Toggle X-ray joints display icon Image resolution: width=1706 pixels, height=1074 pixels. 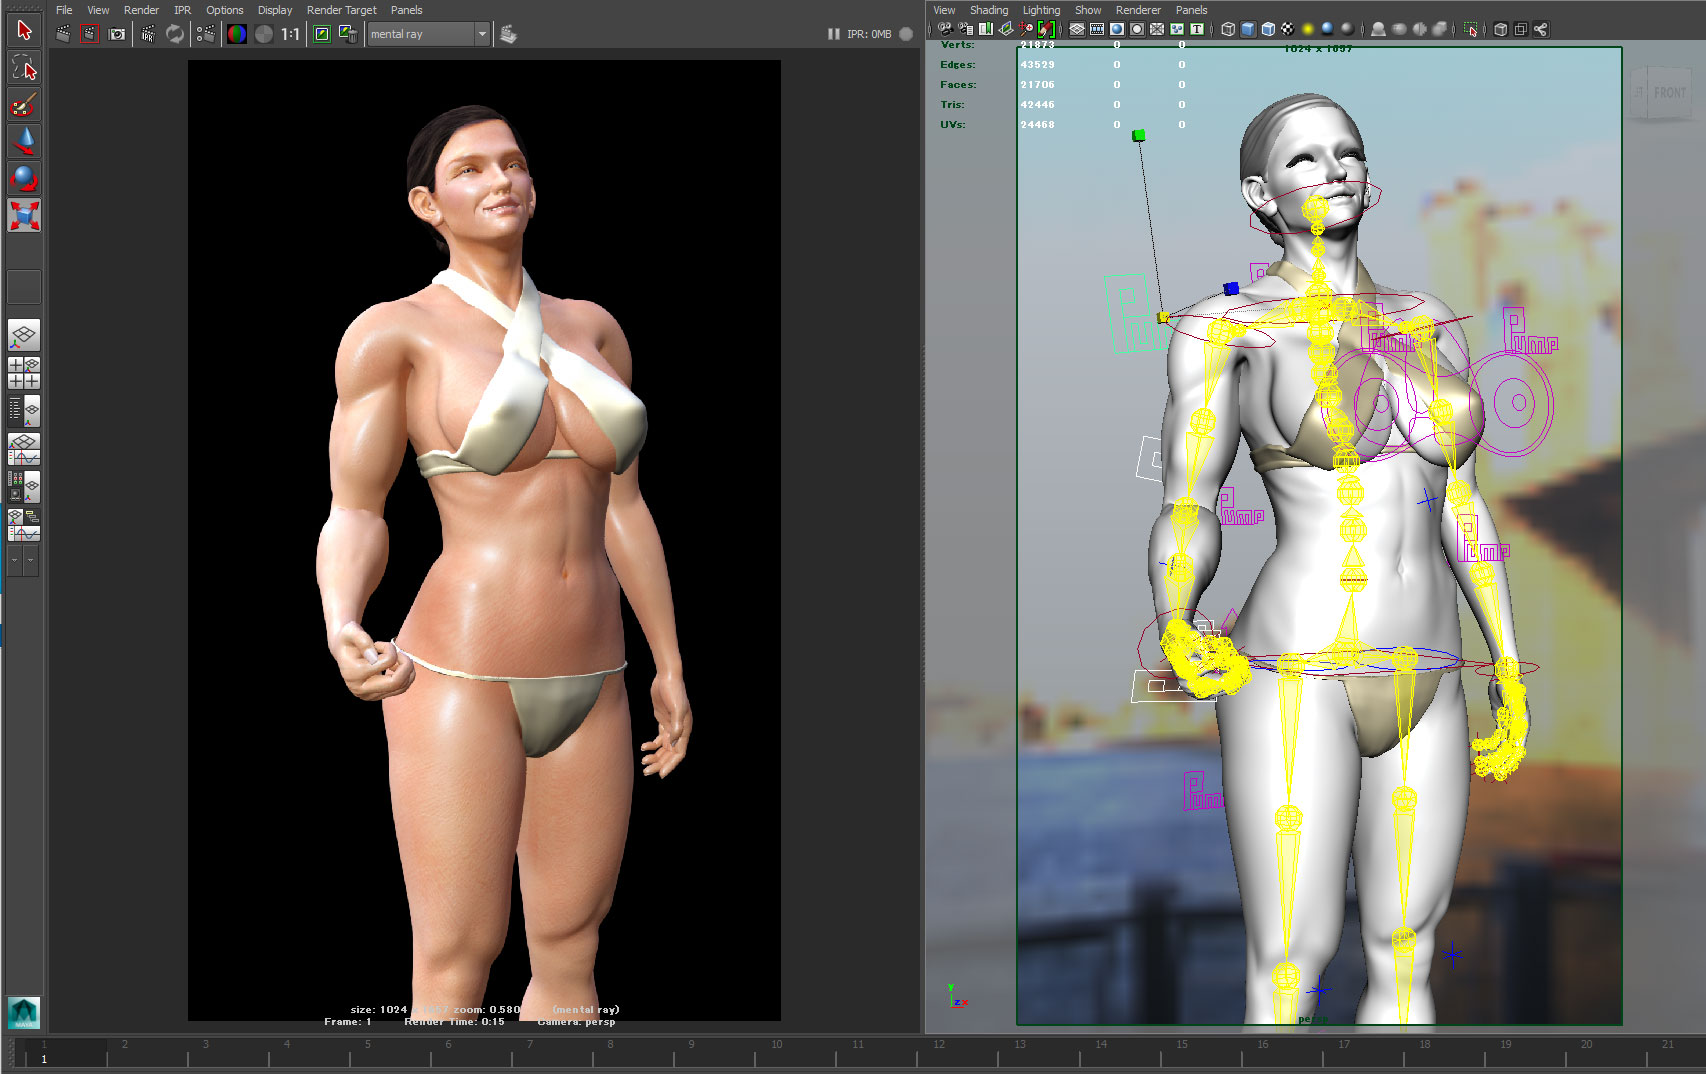1541,29
